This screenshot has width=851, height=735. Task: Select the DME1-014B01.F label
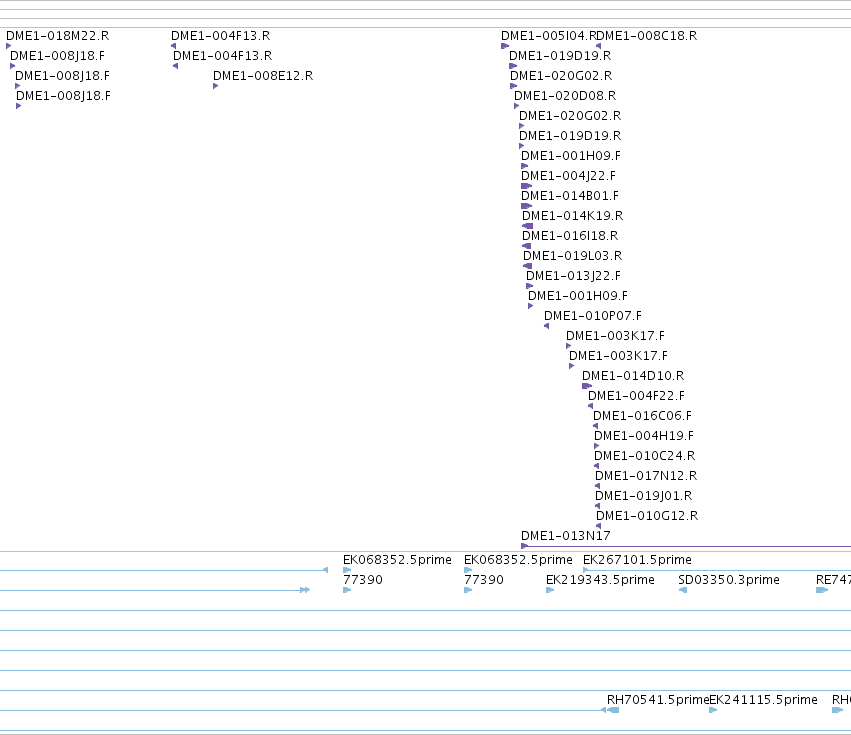tap(570, 196)
